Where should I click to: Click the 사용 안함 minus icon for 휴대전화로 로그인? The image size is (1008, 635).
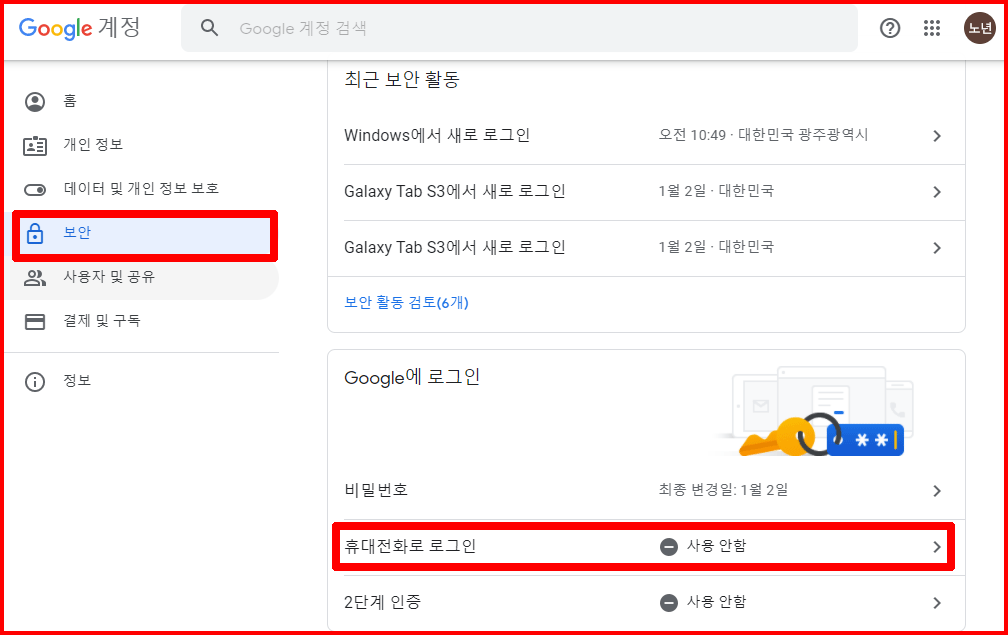[669, 547]
